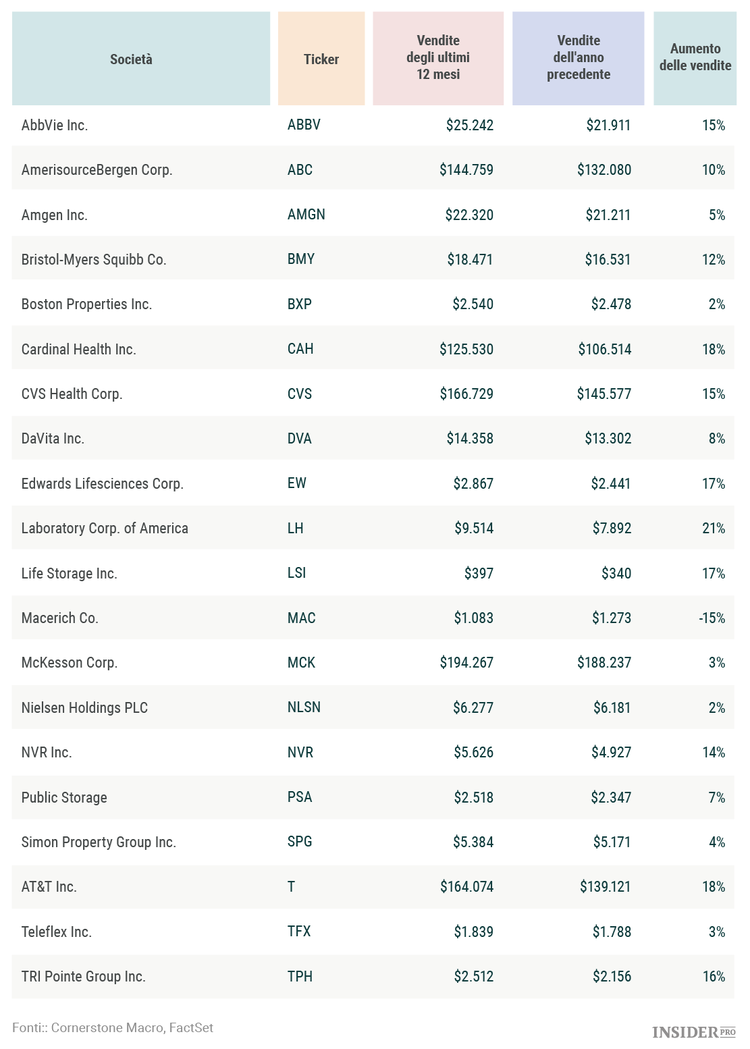Click Public Storage previous-year value $2.347
This screenshot has height=1049, width=750.
point(608,797)
